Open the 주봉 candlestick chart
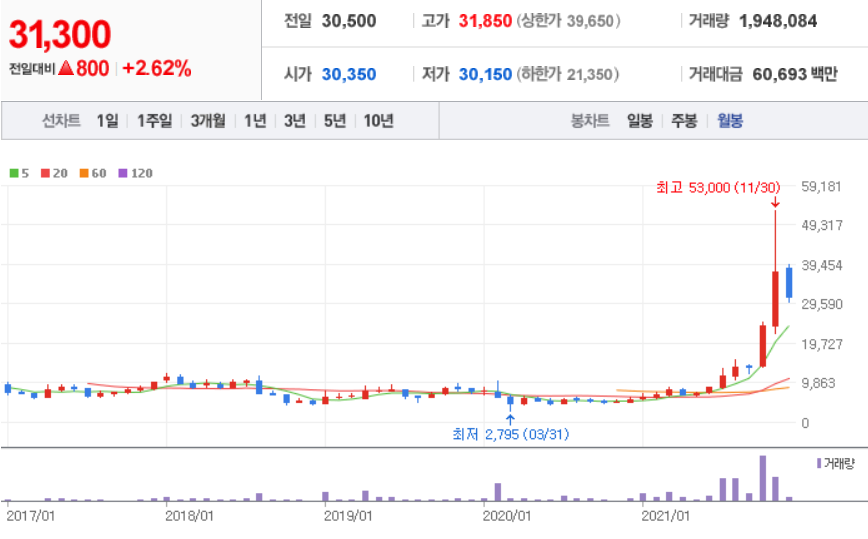The height and width of the screenshot is (539, 868). (684, 121)
